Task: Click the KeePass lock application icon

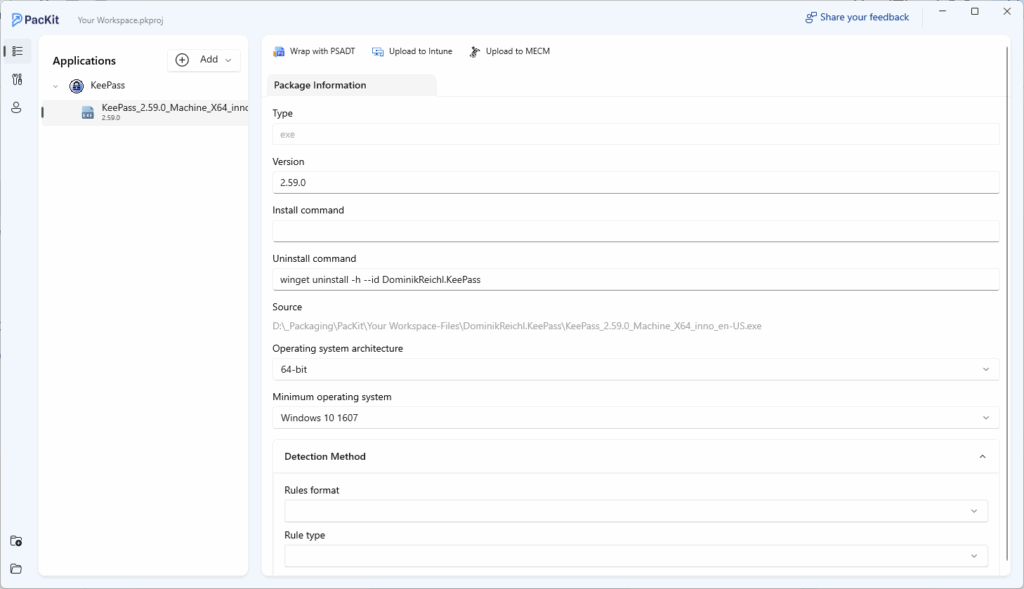Action: point(76,86)
